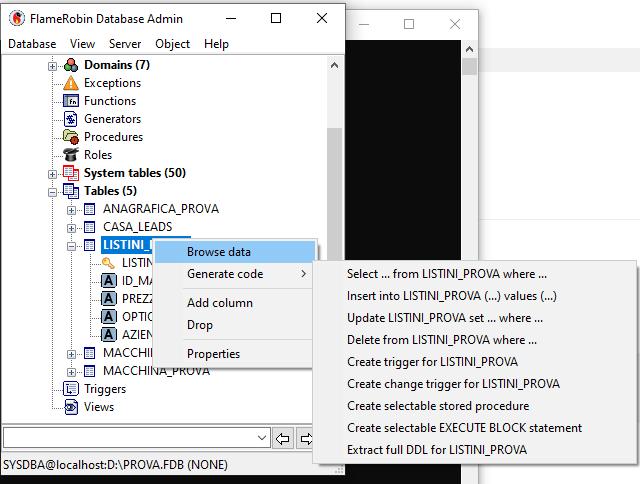Open the Server menu

click(x=125, y=44)
